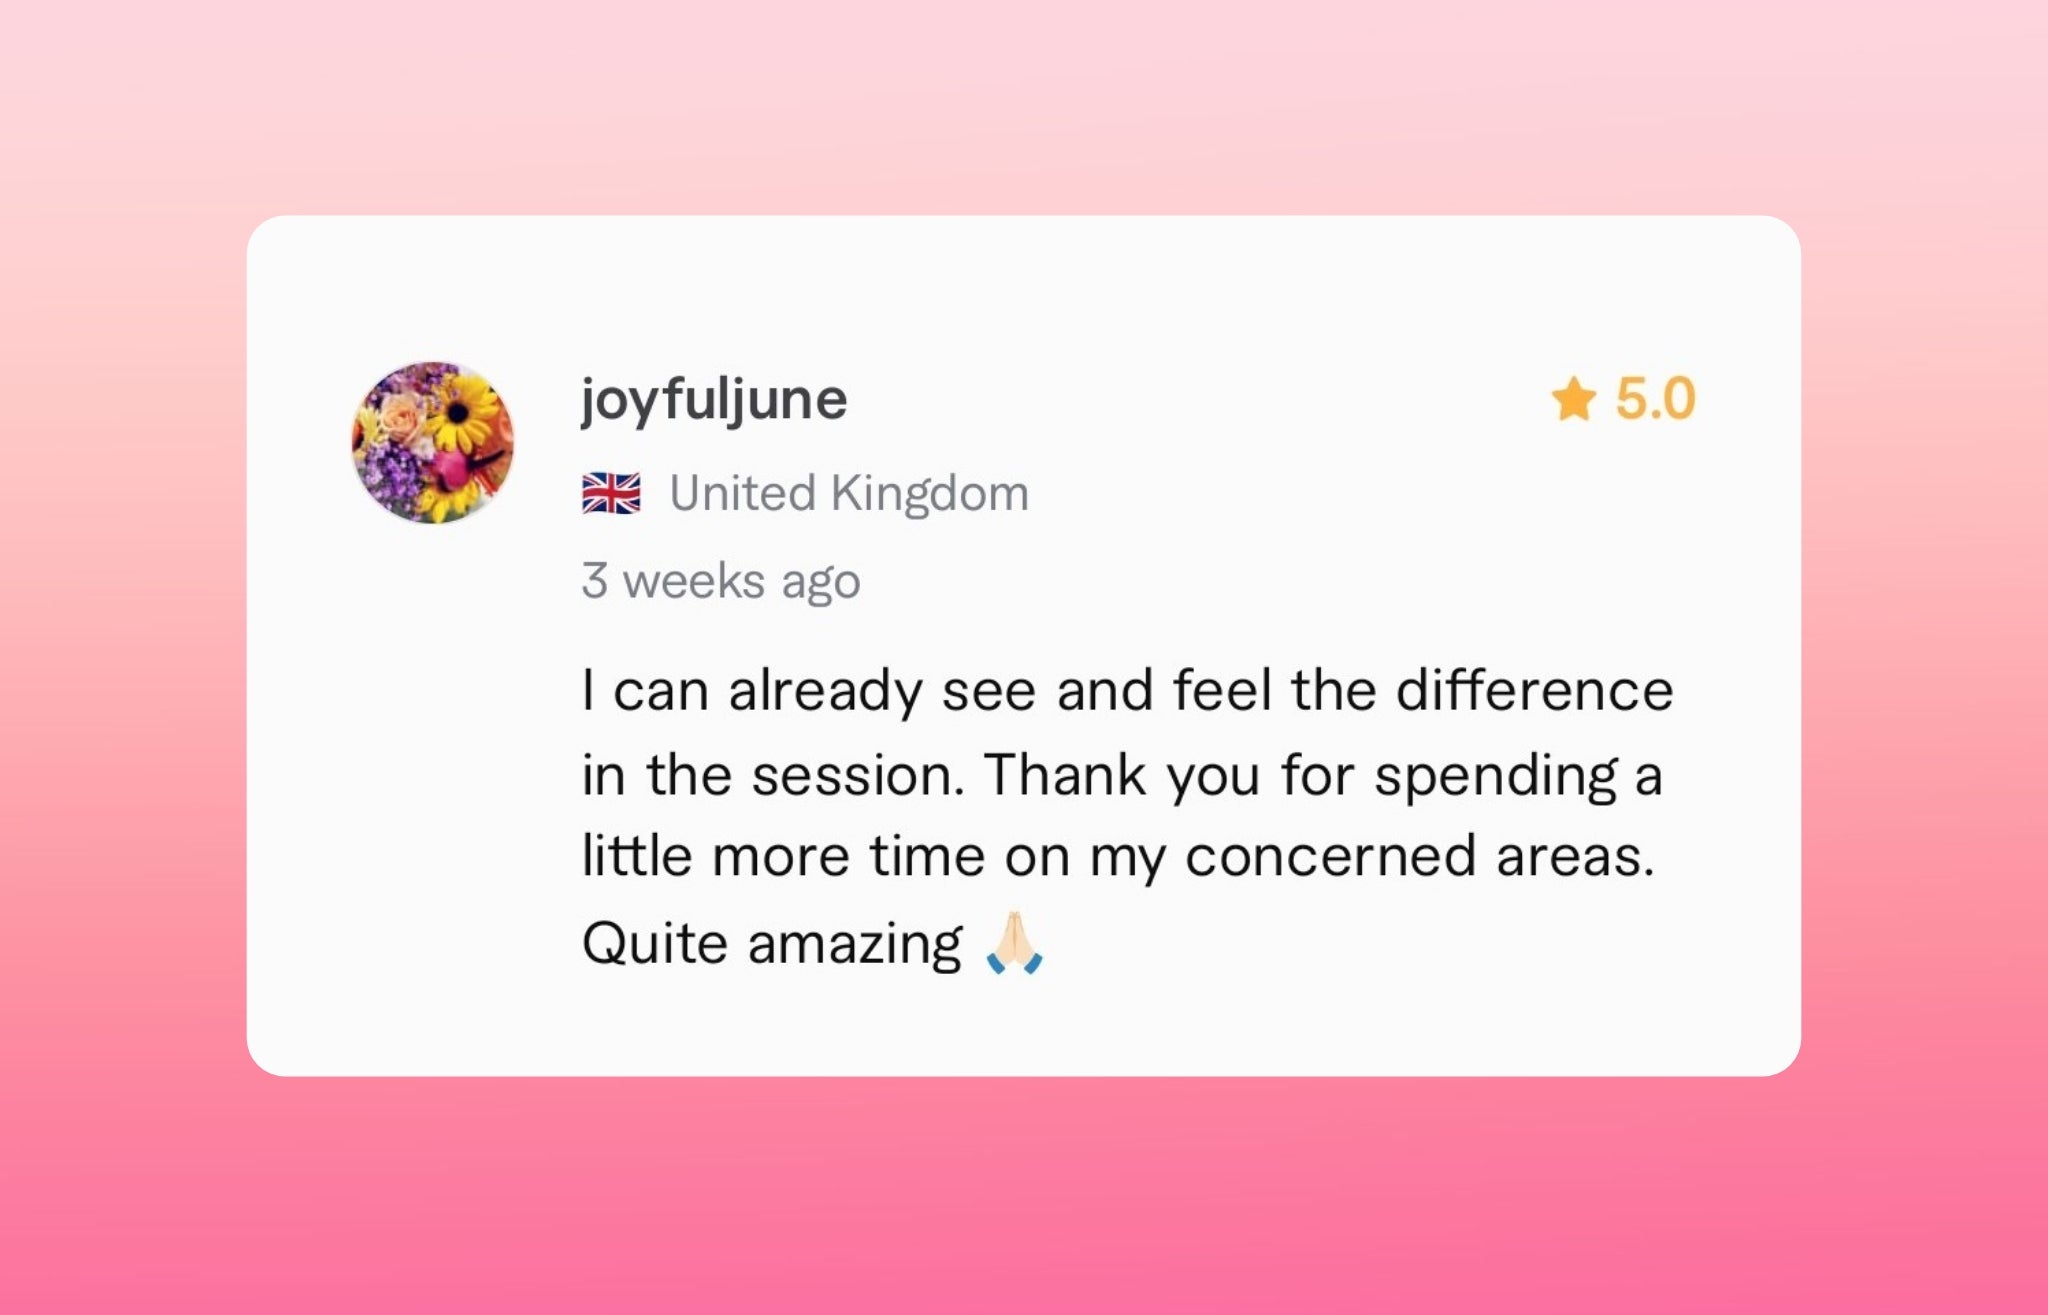Select the United Kingdom country label
The width and height of the screenshot is (2048, 1315).
pyautogui.click(x=849, y=493)
